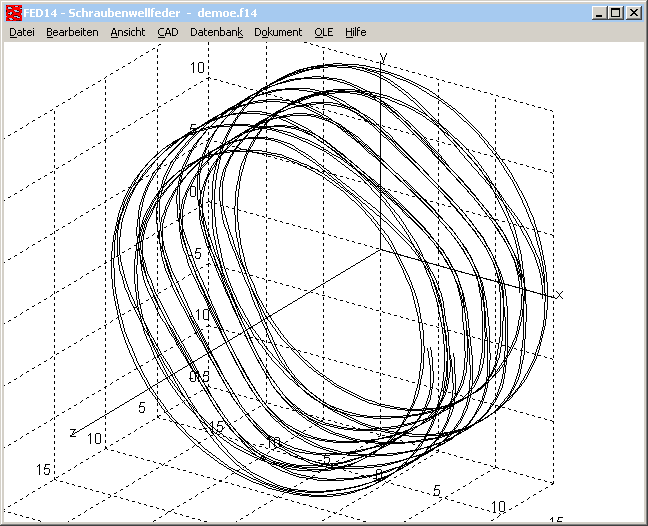Select the Datenbank menu
This screenshot has width=648, height=526.
click(216, 32)
